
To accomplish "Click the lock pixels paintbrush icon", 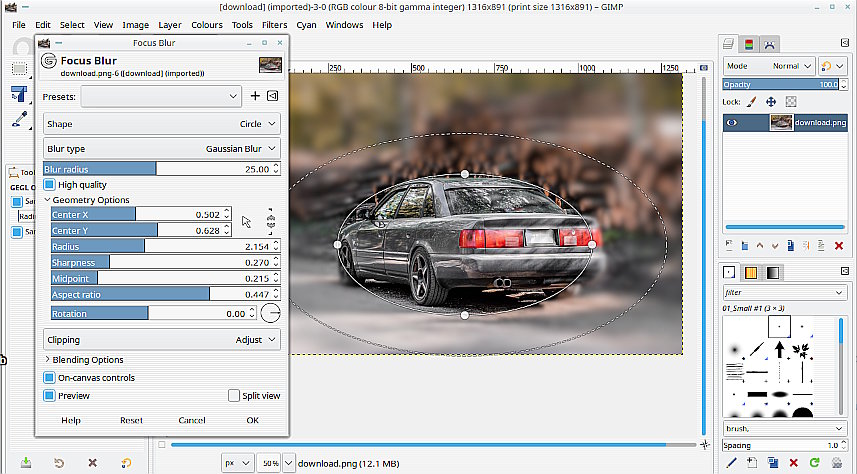I will point(751,102).
